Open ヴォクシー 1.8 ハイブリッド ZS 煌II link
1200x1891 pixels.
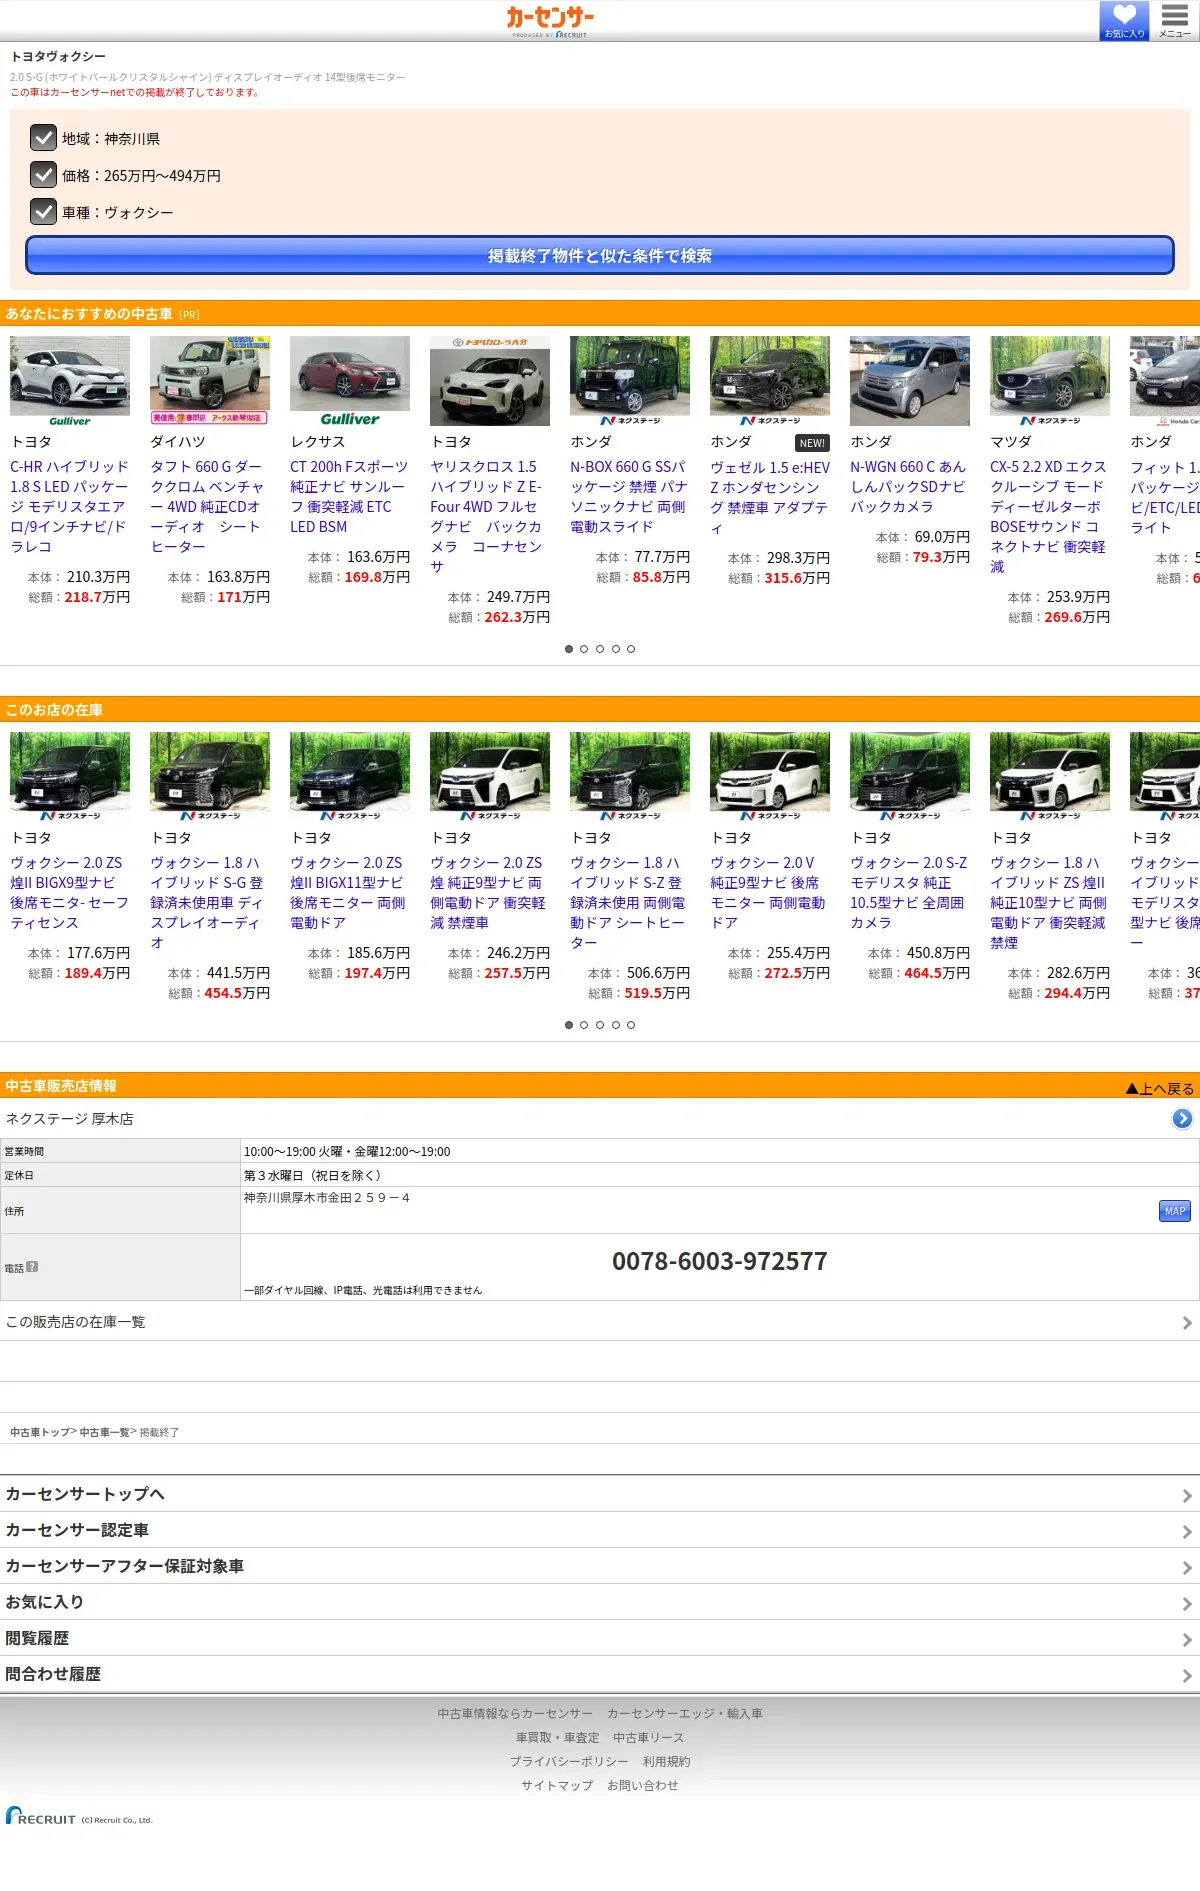click(x=1048, y=903)
